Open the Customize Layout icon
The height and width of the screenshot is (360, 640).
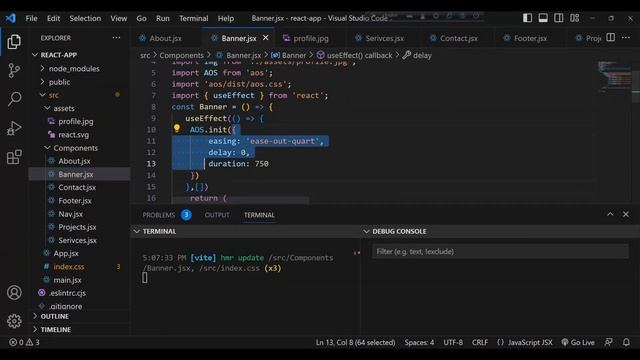[574, 18]
